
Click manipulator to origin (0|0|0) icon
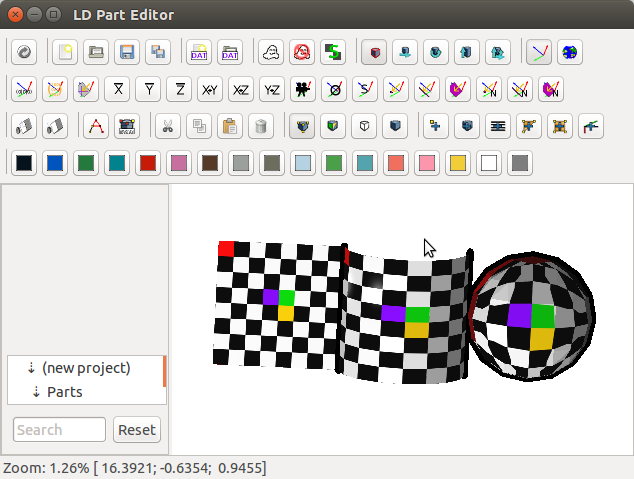coord(24,89)
